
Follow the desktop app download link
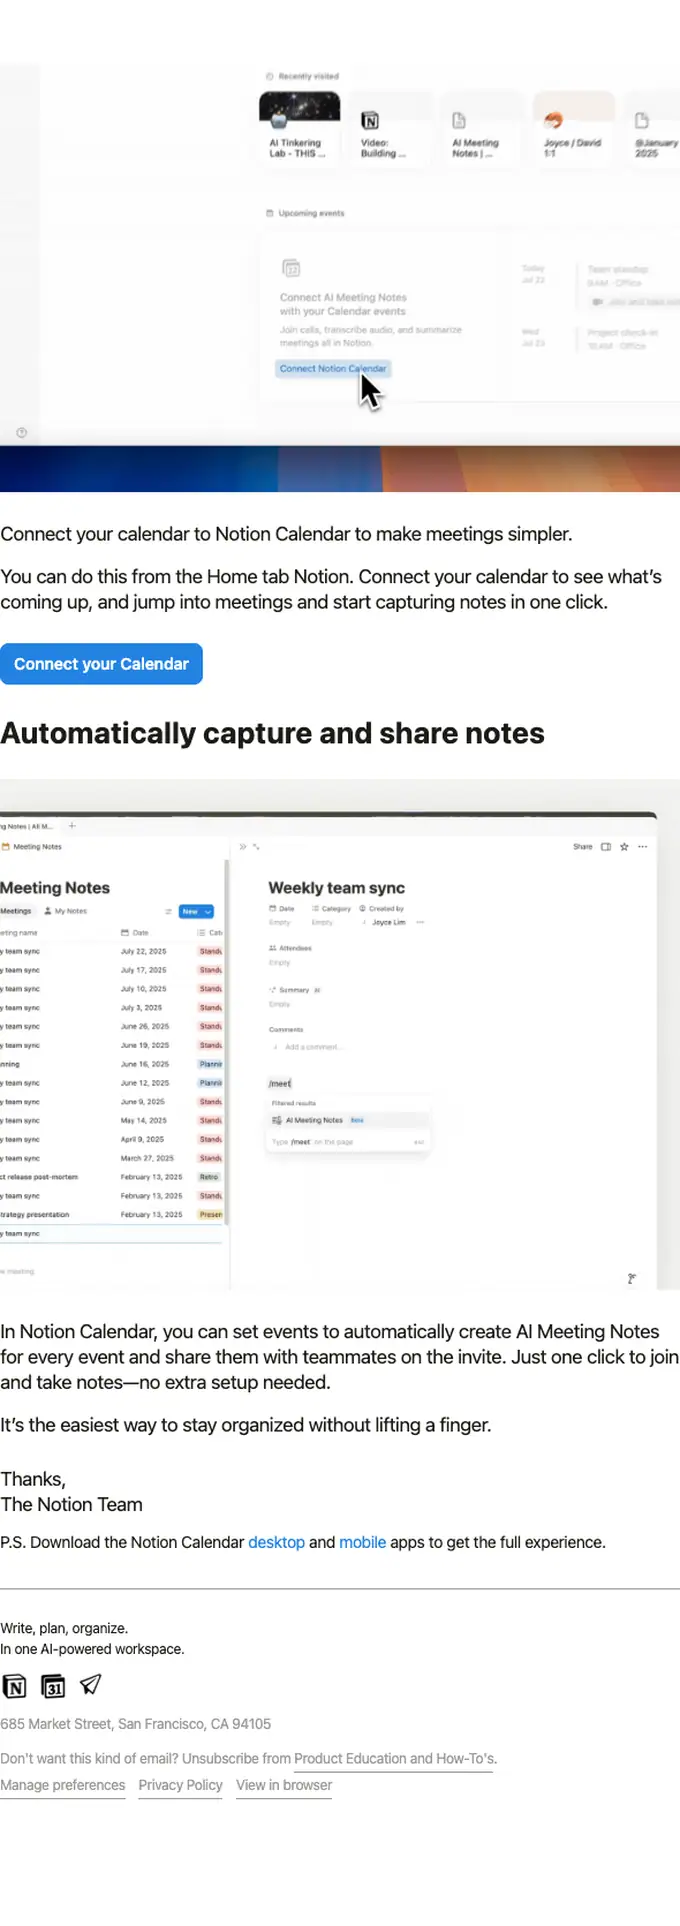click(276, 1542)
